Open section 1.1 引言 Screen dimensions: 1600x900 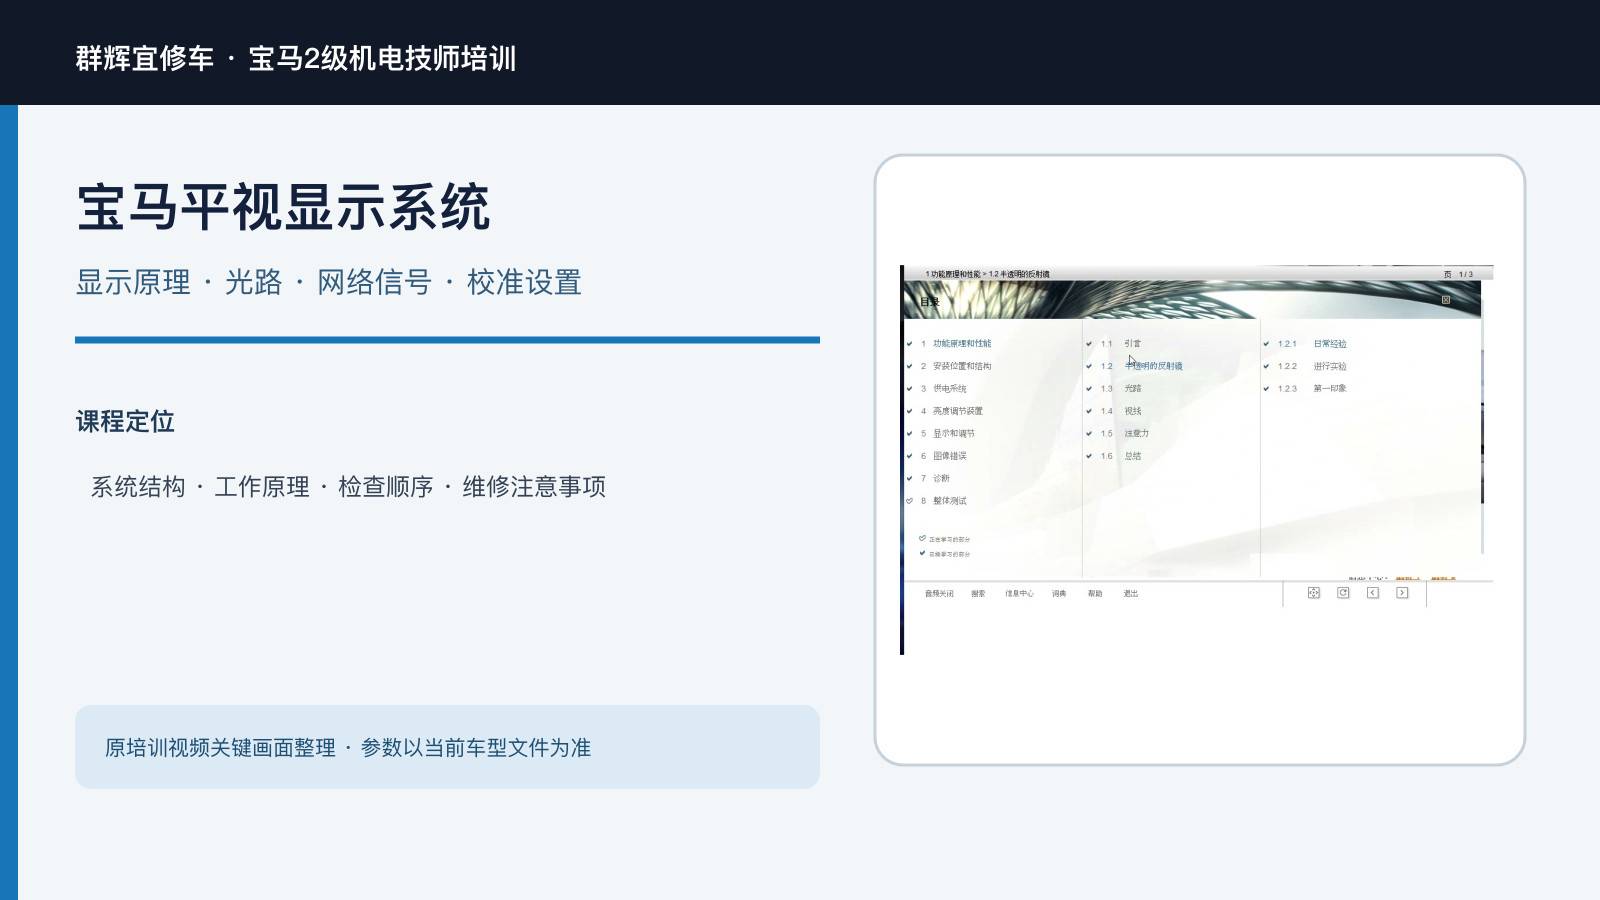[1121, 344]
